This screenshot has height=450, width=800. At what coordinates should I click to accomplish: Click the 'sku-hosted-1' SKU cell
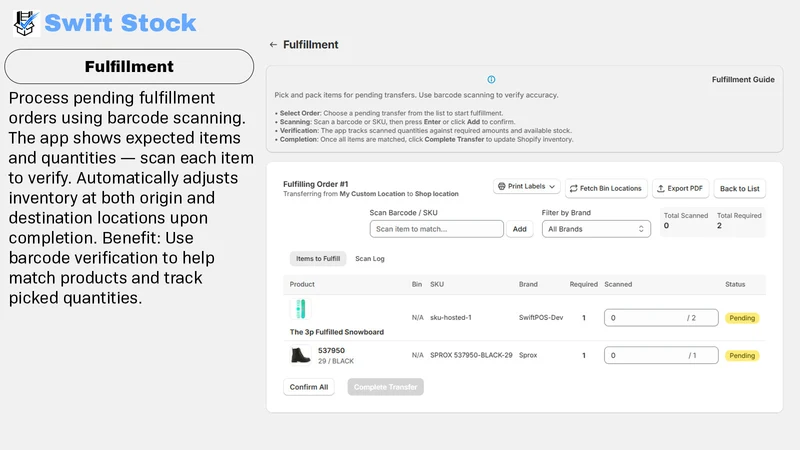tap(451, 317)
